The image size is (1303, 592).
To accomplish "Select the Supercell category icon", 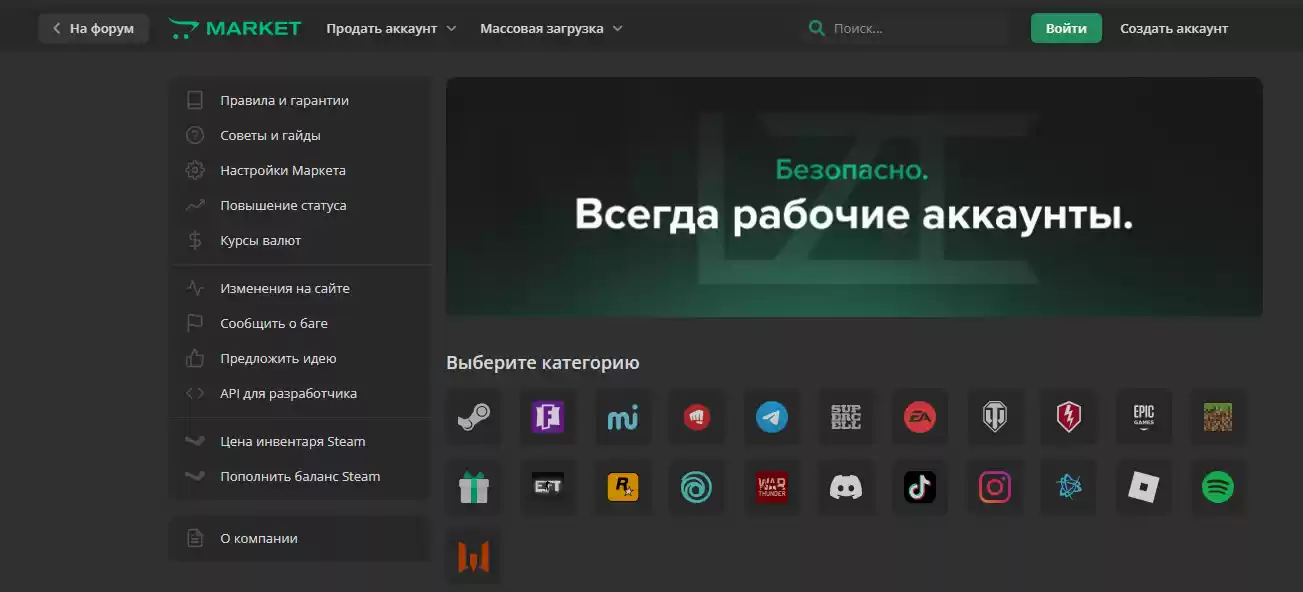I will [846, 417].
